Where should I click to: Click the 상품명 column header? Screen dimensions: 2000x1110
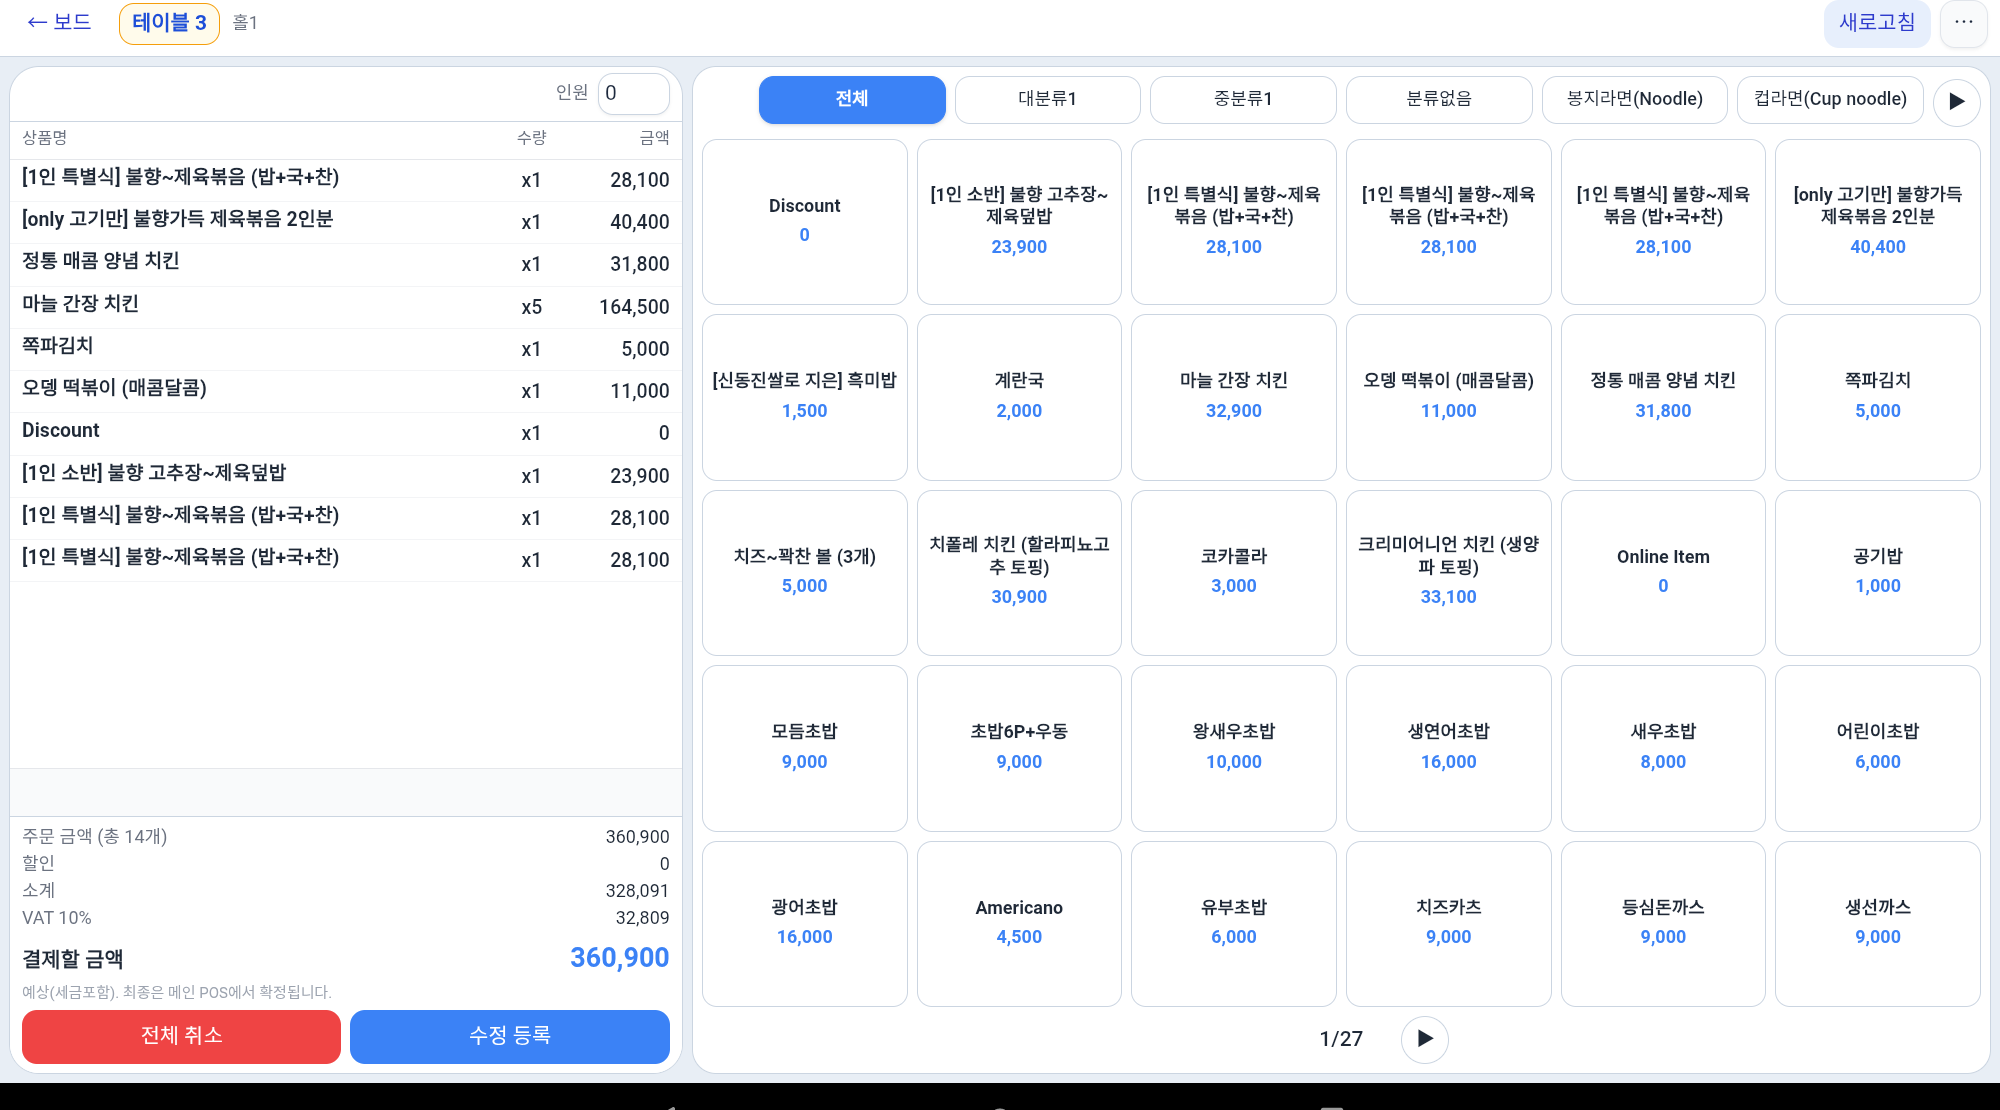coord(44,138)
